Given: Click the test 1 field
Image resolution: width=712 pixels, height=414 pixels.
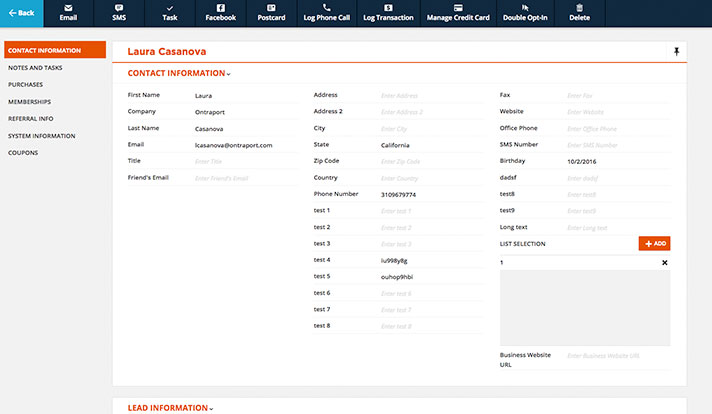Looking at the screenshot, I should point(432,211).
